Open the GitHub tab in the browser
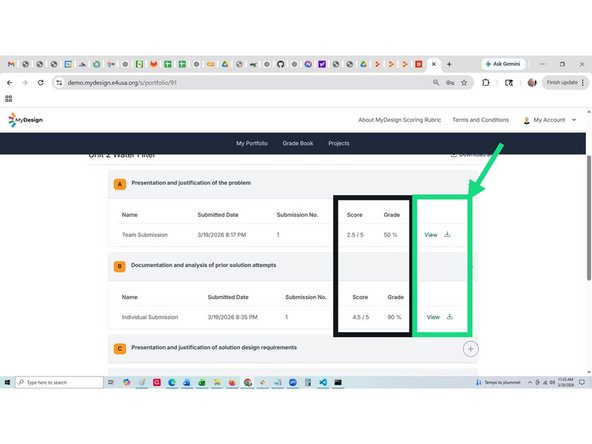Viewport: 592px width, 444px height. click(280, 64)
